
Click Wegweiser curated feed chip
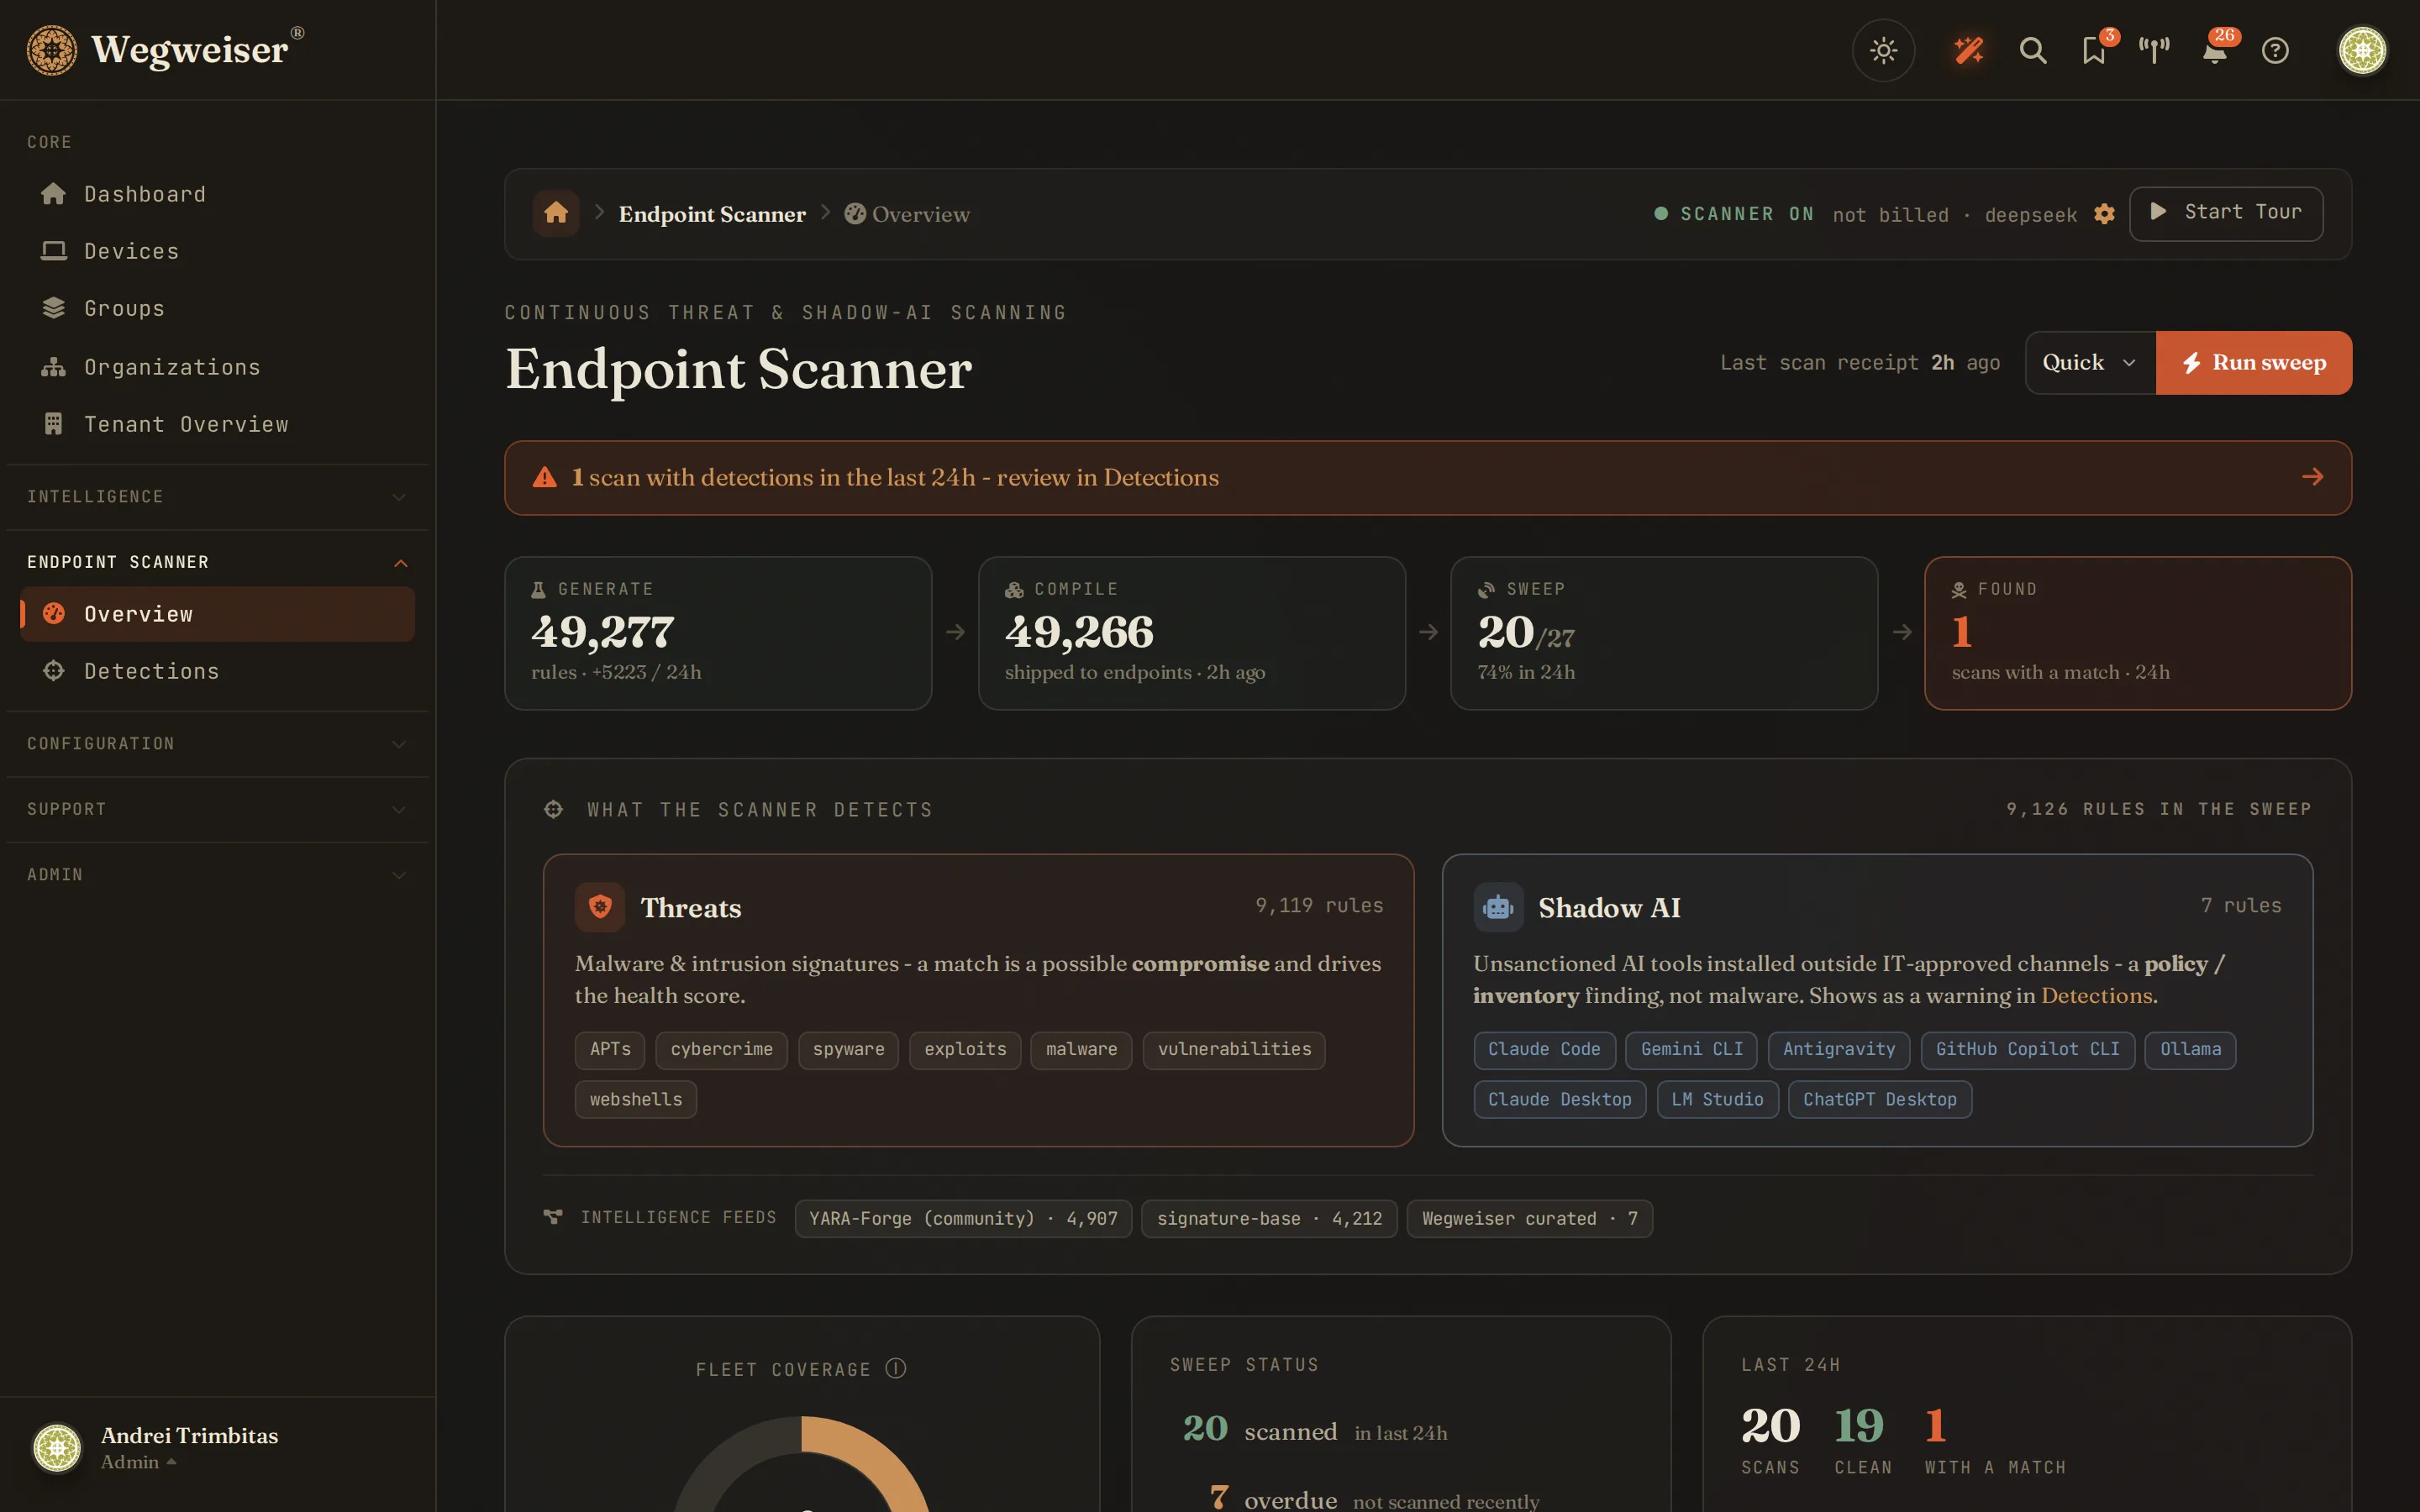click(1529, 1219)
